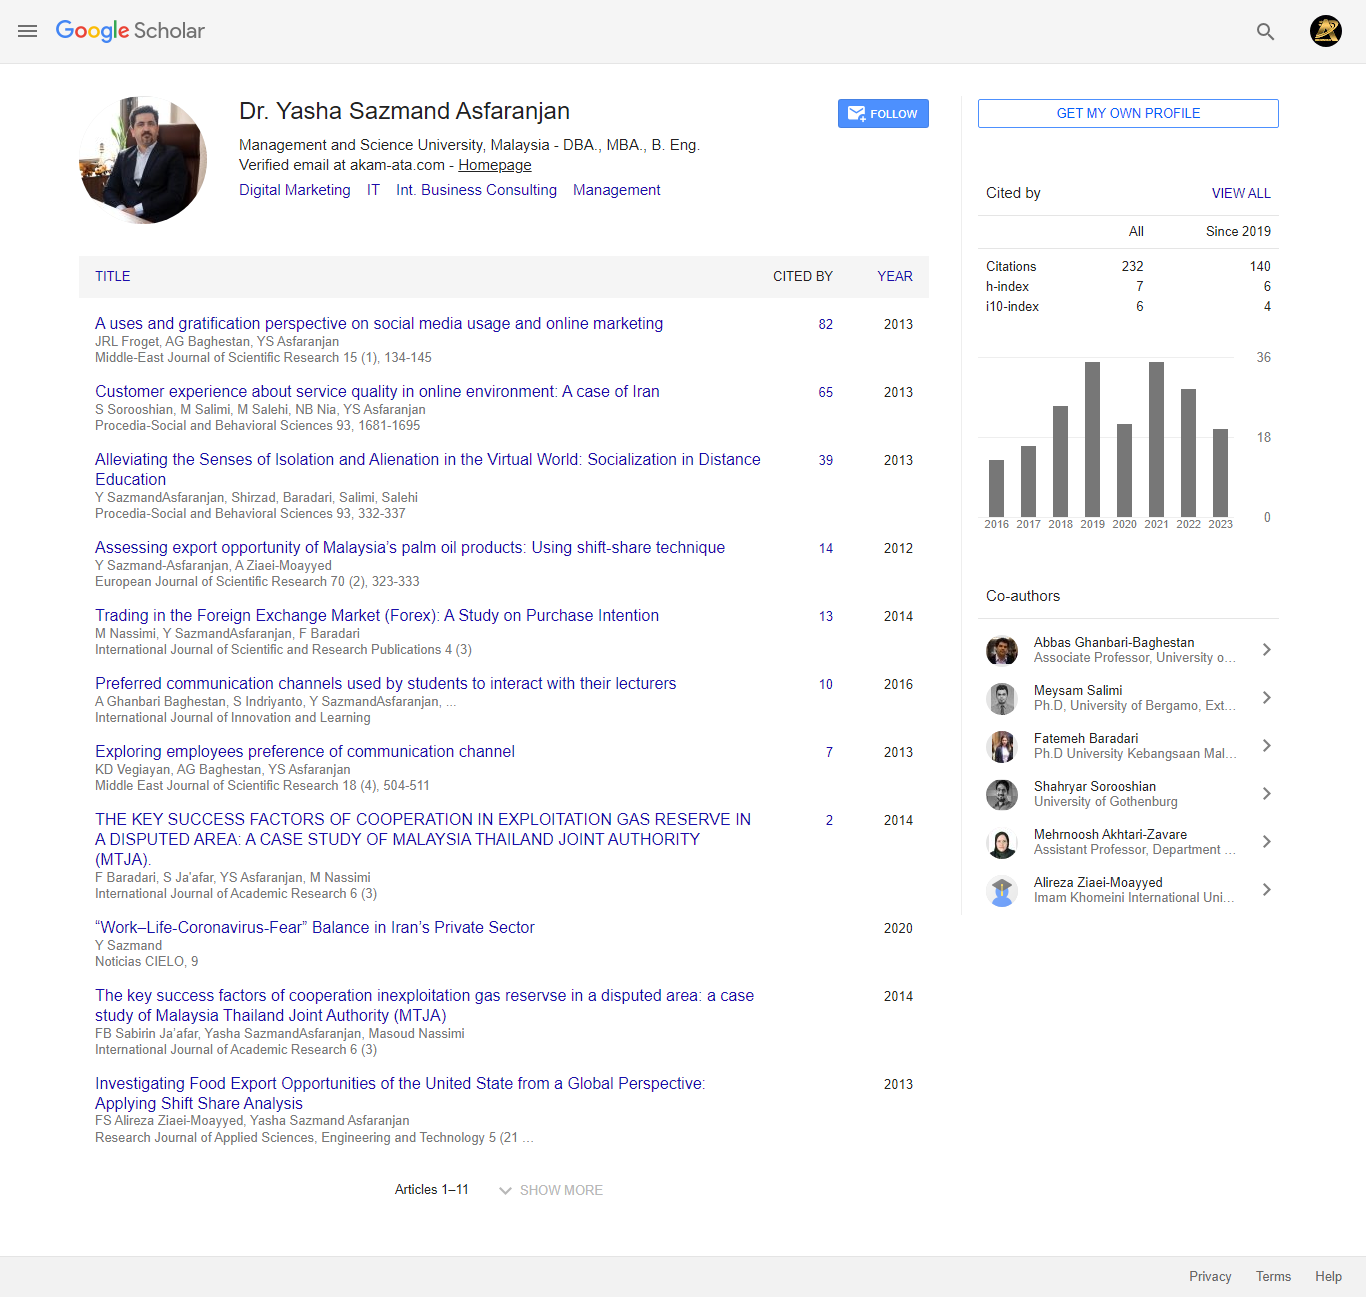Open Trading in the Forex Market article

[x=377, y=615]
